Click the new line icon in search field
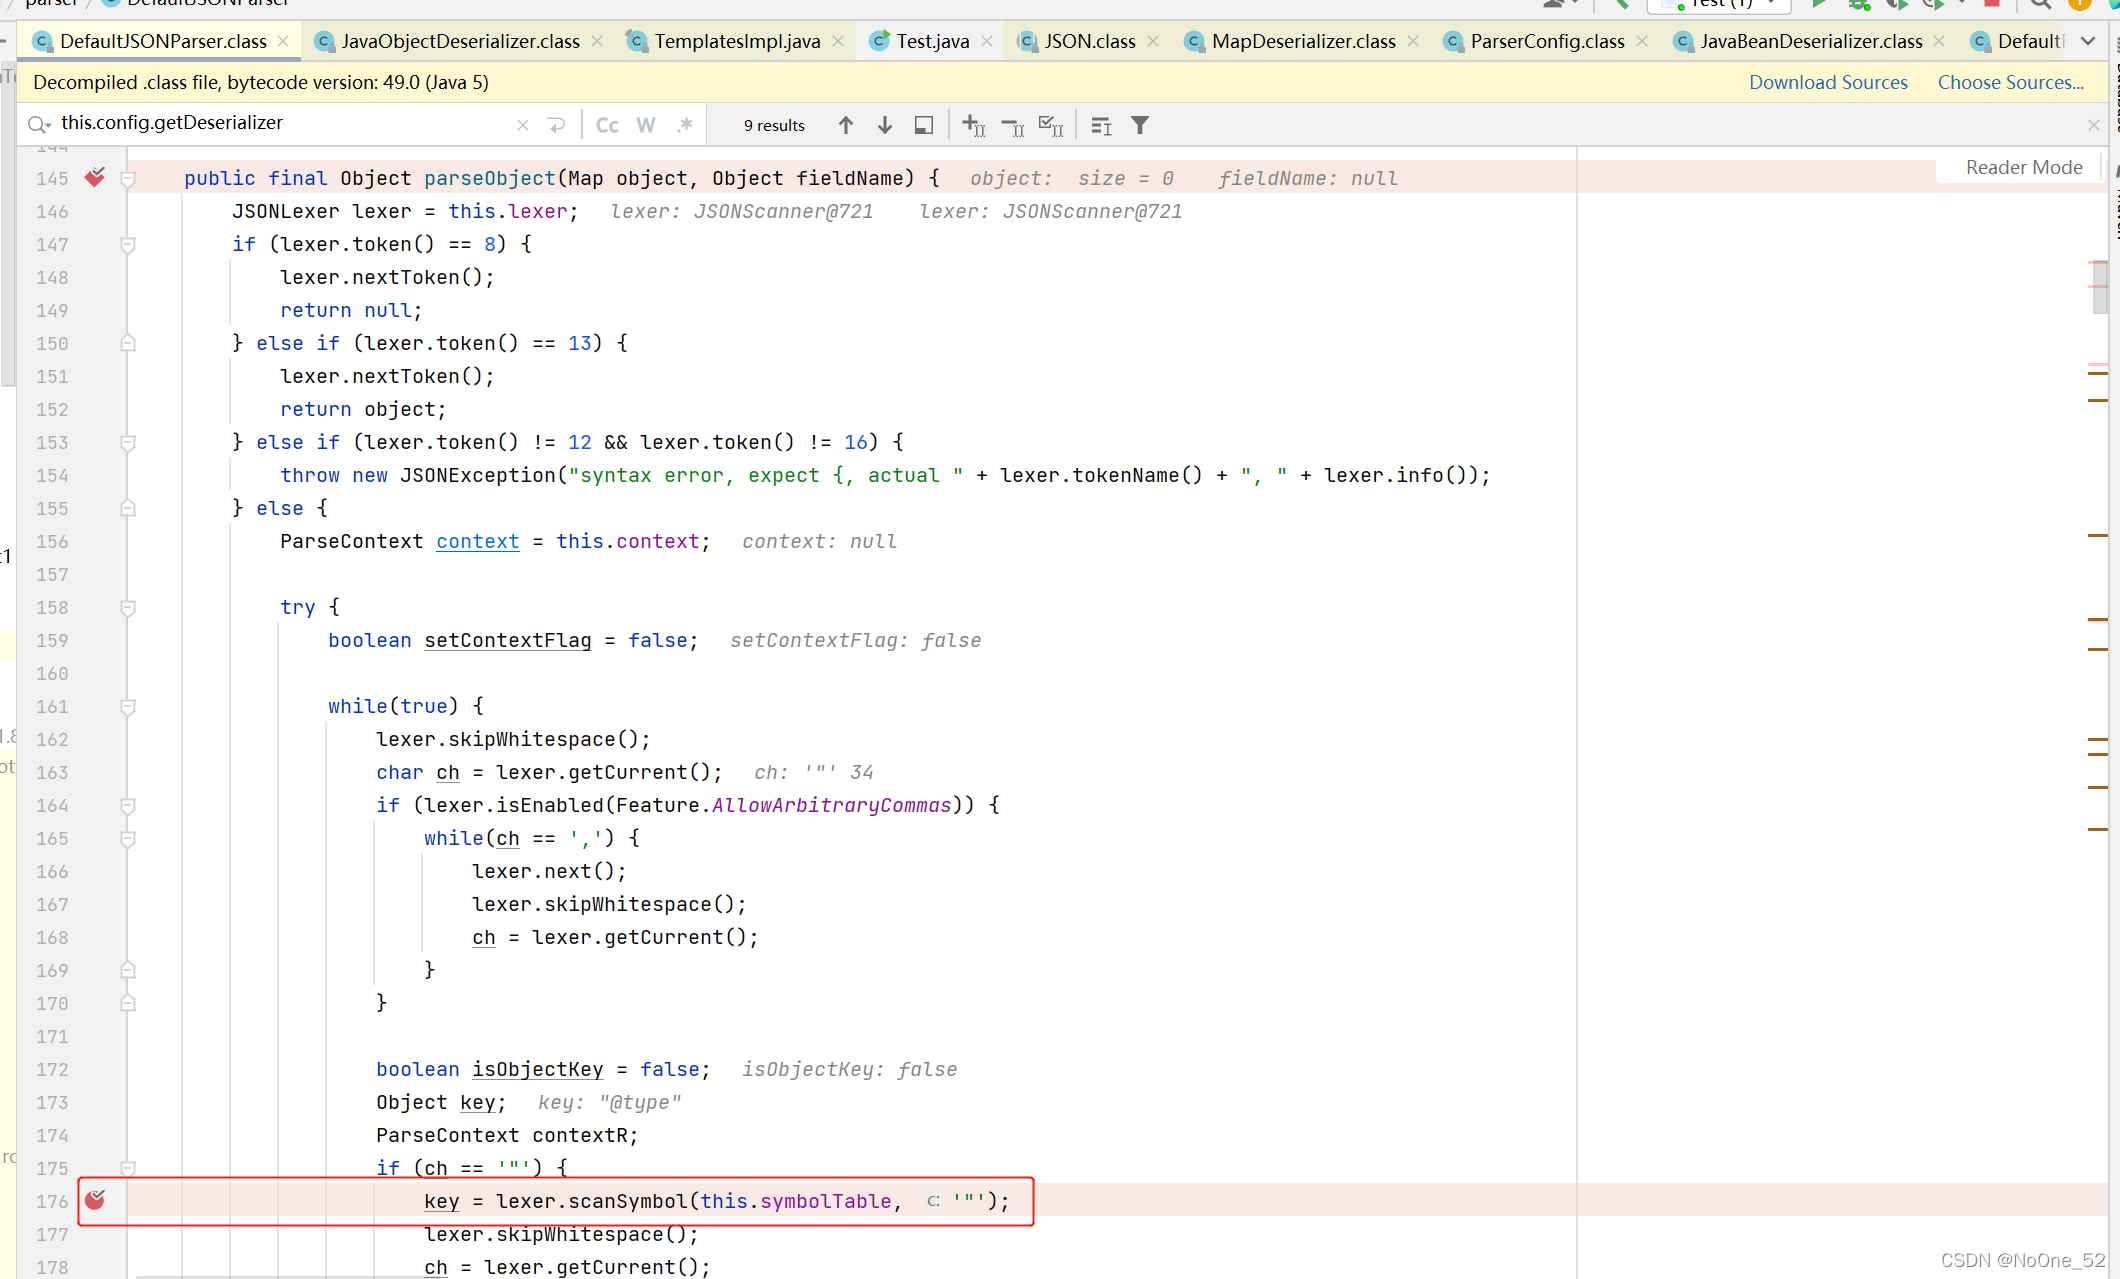The image size is (2120, 1279). coord(557,125)
